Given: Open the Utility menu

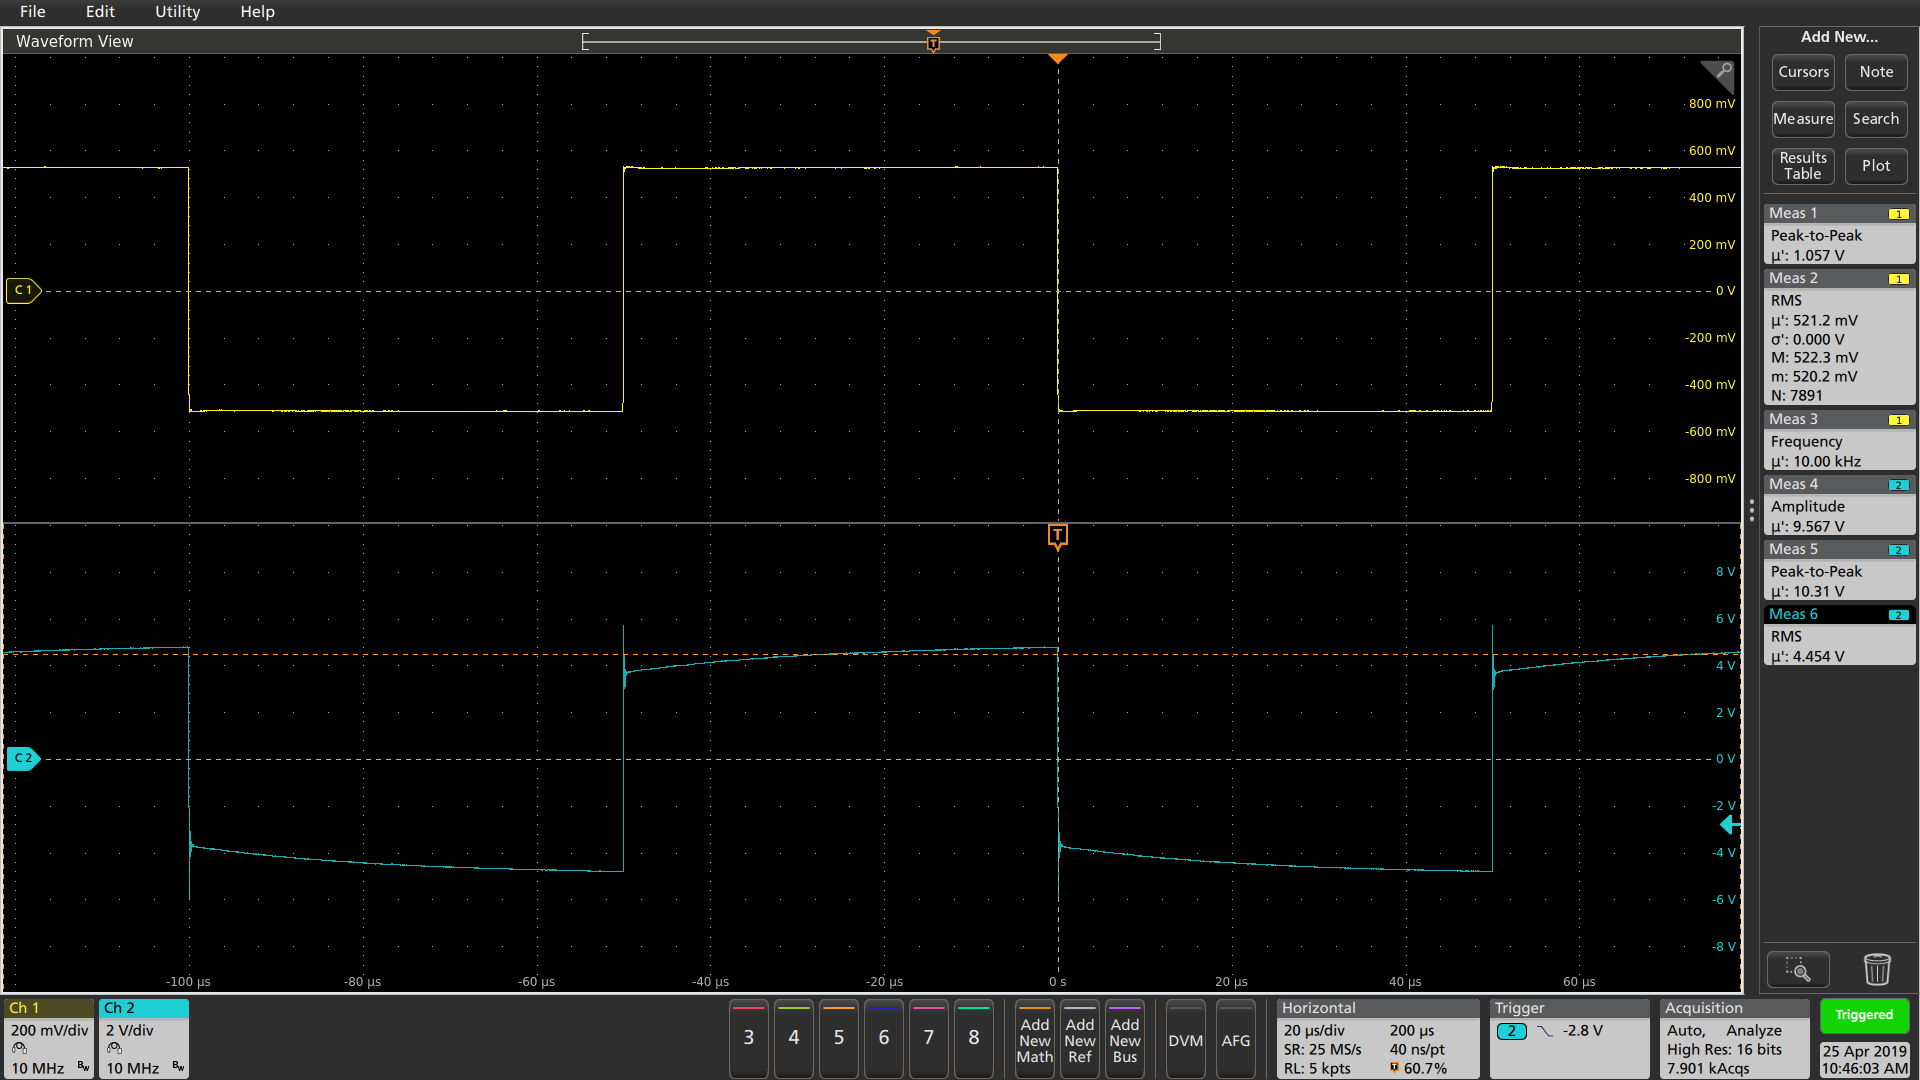Looking at the screenshot, I should point(177,12).
